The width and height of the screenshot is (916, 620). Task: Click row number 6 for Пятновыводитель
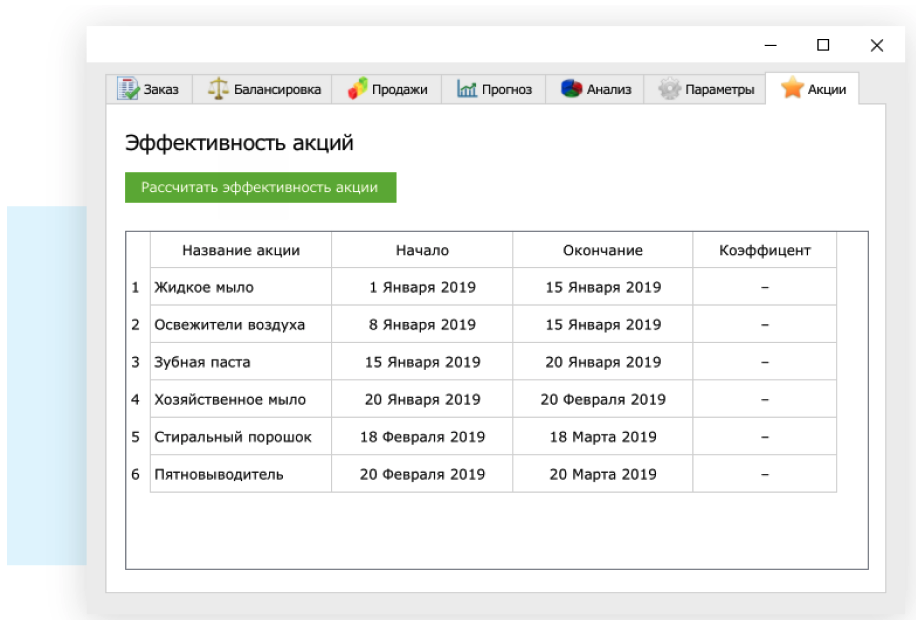136,474
